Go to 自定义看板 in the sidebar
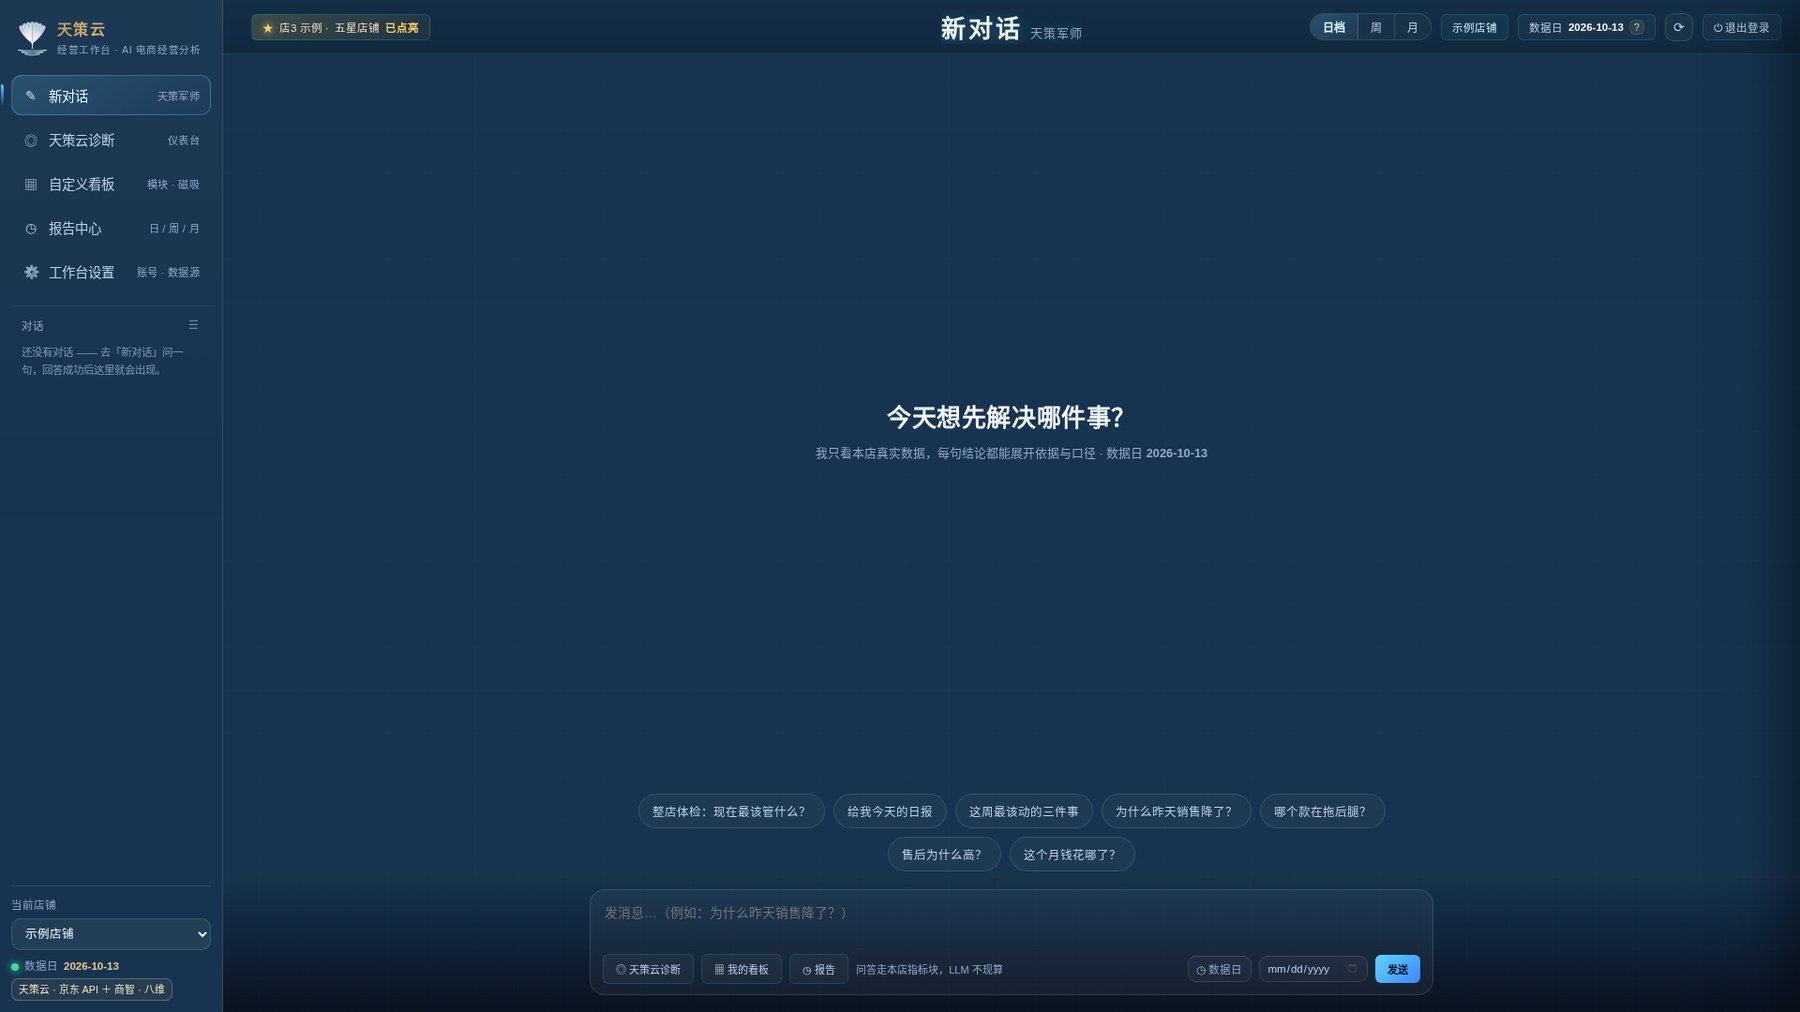This screenshot has width=1800, height=1012. 111,185
